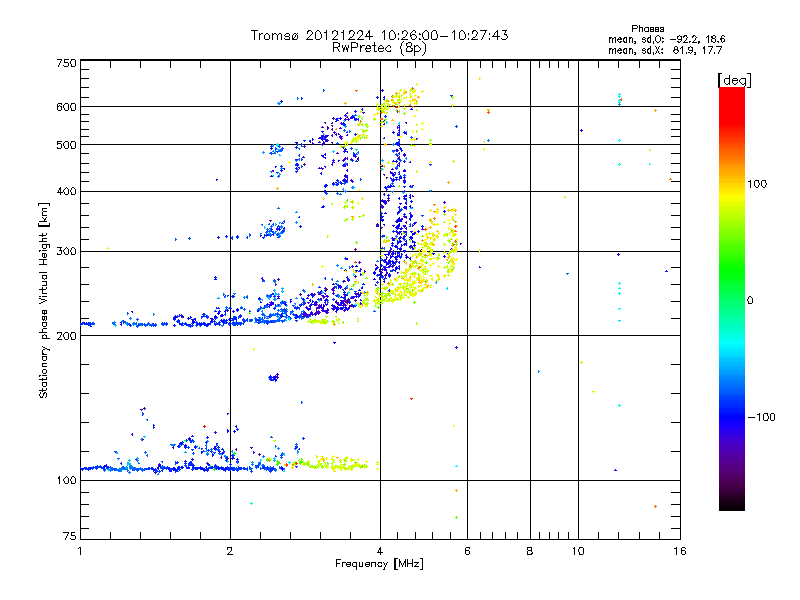Click the x-axis '2' tick label
The image size is (800, 600).
pos(230,551)
